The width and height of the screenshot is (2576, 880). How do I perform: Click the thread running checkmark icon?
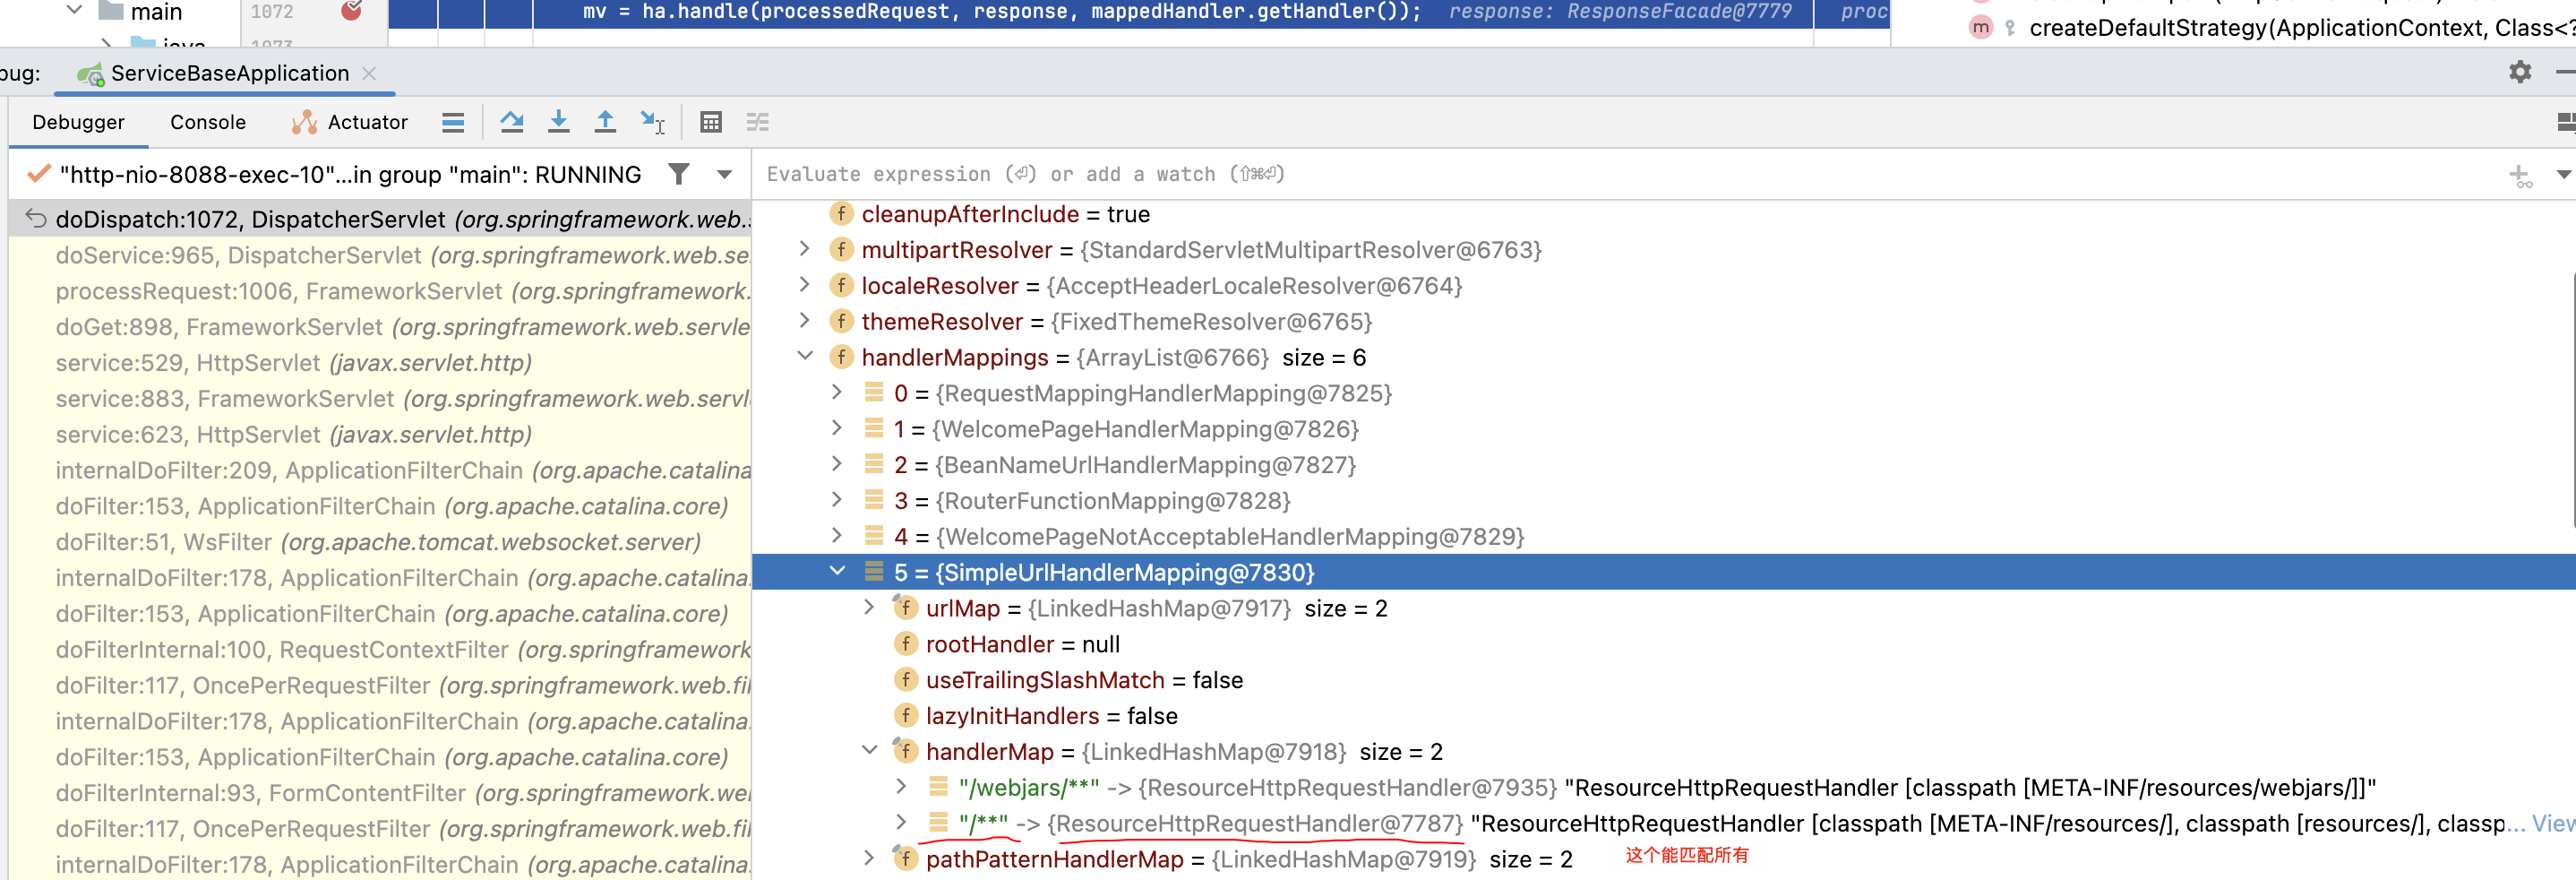39,174
